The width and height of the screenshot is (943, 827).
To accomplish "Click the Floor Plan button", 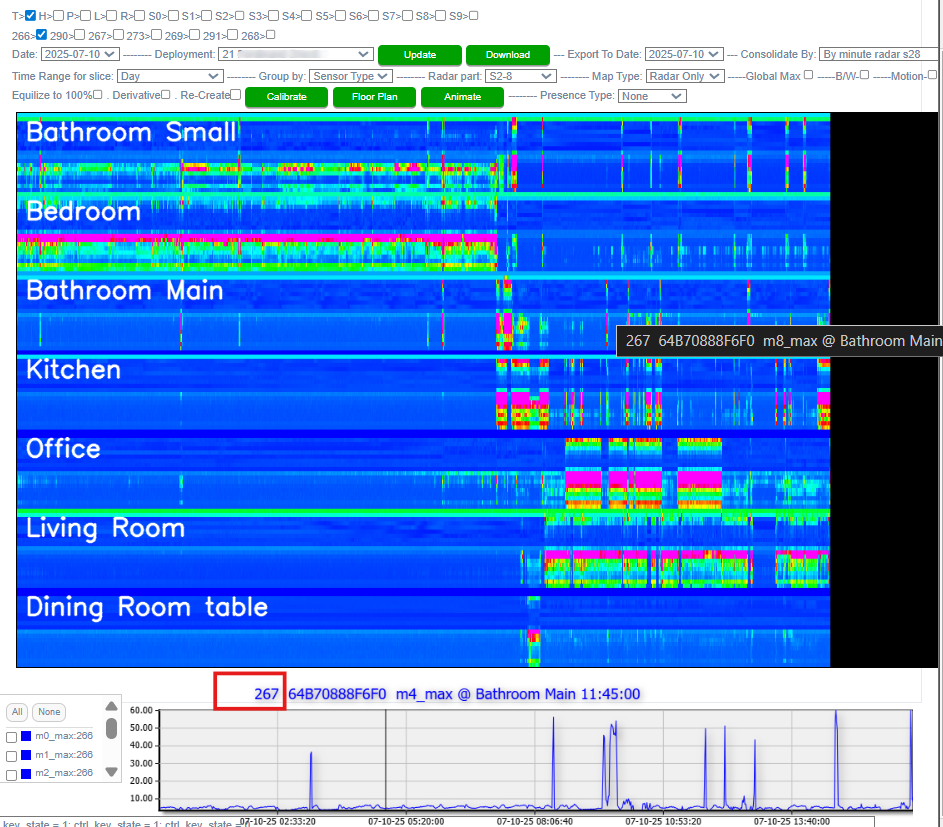I will tap(375, 97).
